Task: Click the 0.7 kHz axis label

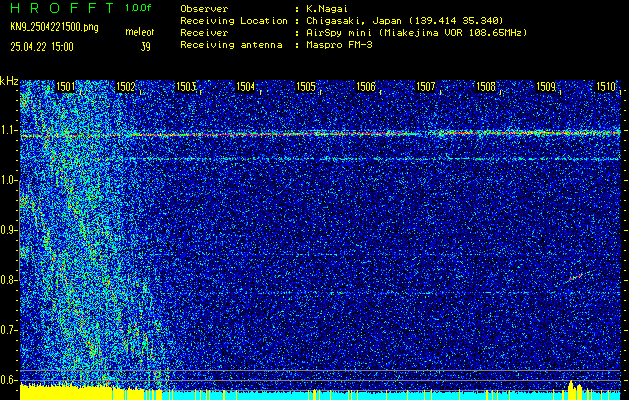Action: tap(7, 330)
